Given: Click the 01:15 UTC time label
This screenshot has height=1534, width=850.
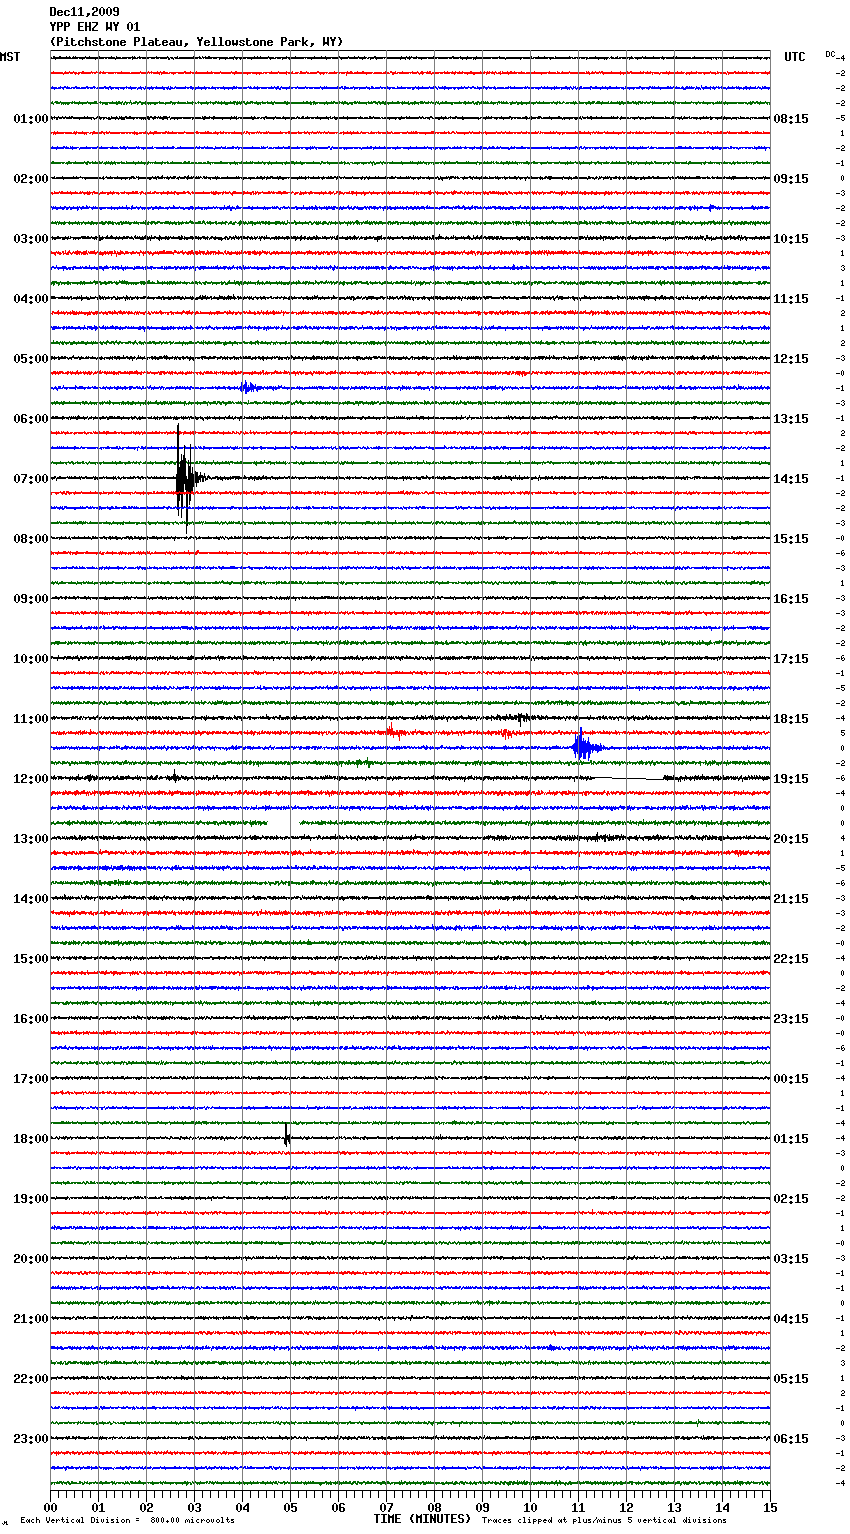Looking at the screenshot, I should tap(791, 1139).
